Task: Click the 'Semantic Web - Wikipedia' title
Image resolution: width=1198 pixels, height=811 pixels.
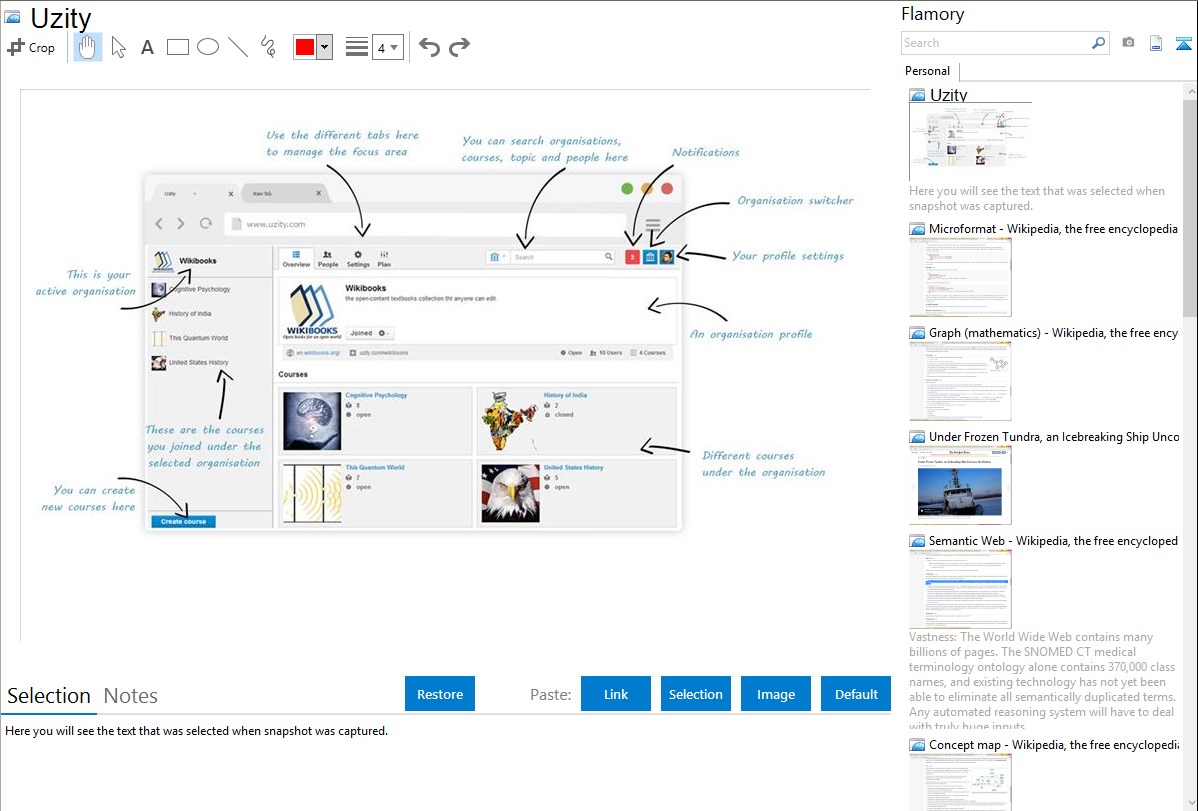Action: [x=1053, y=540]
